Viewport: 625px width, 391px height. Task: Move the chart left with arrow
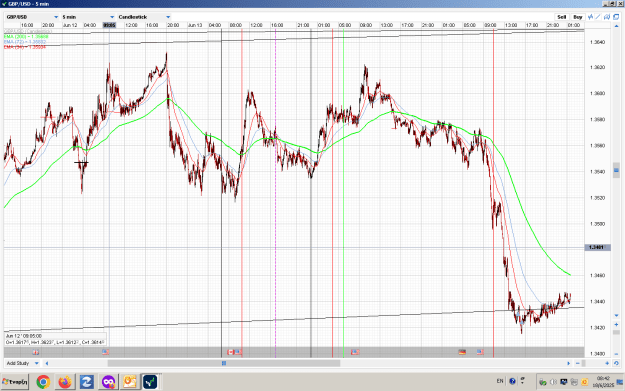pyautogui.click(x=47, y=363)
